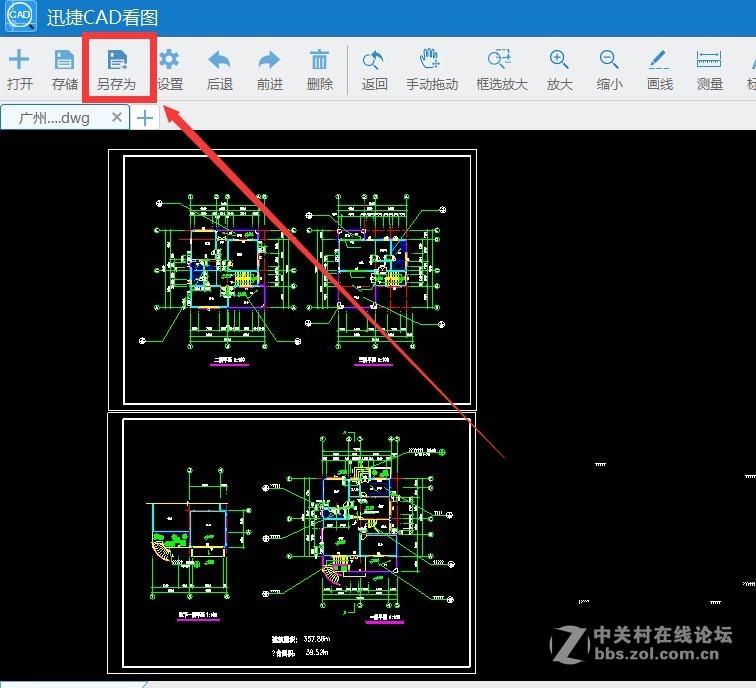Return to full view with 返回
This screenshot has height=688, width=756.
coord(374,69)
